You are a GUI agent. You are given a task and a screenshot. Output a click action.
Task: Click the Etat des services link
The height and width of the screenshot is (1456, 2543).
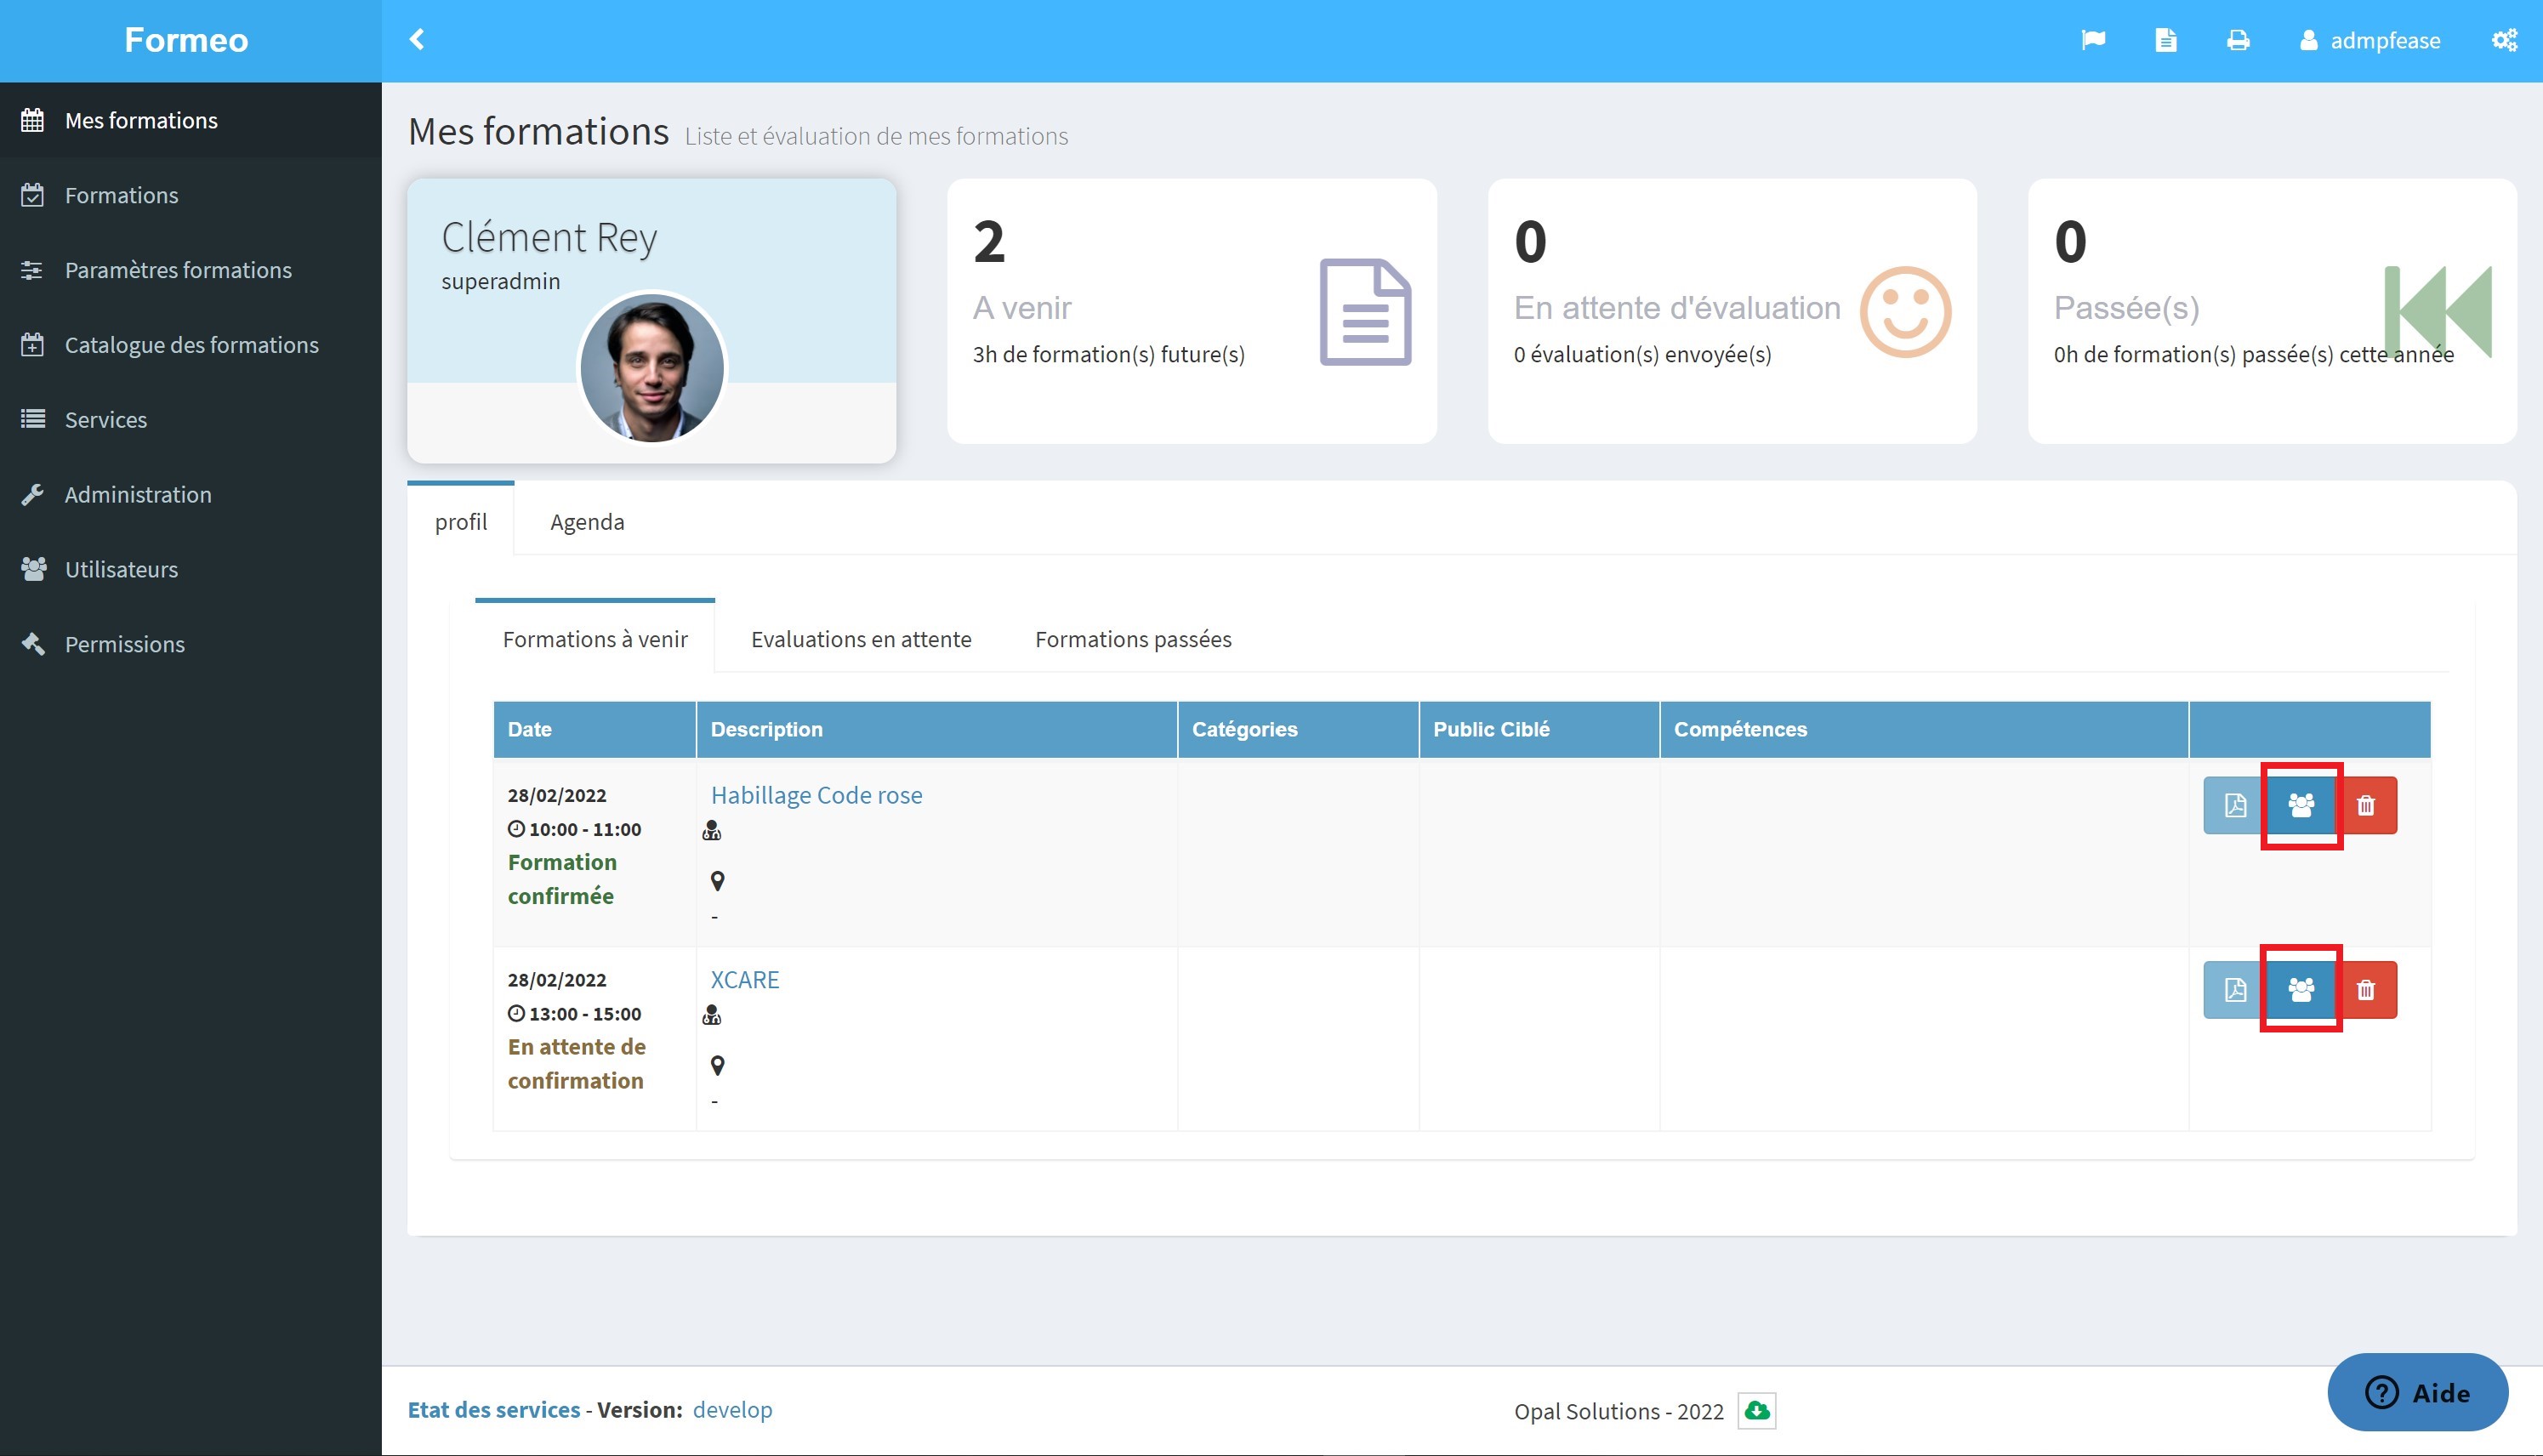(x=493, y=1410)
